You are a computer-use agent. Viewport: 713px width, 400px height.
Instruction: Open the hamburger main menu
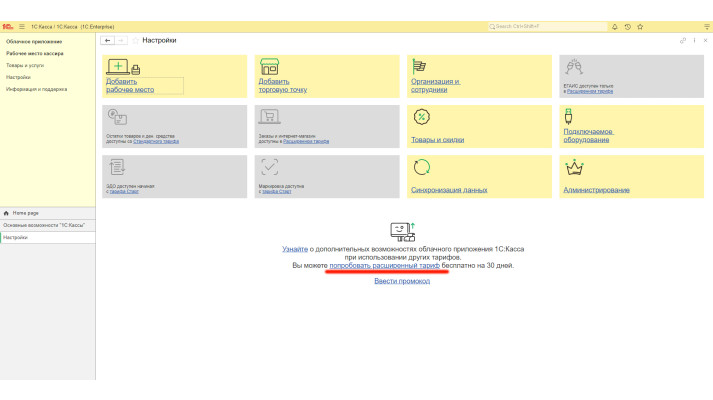point(22,27)
